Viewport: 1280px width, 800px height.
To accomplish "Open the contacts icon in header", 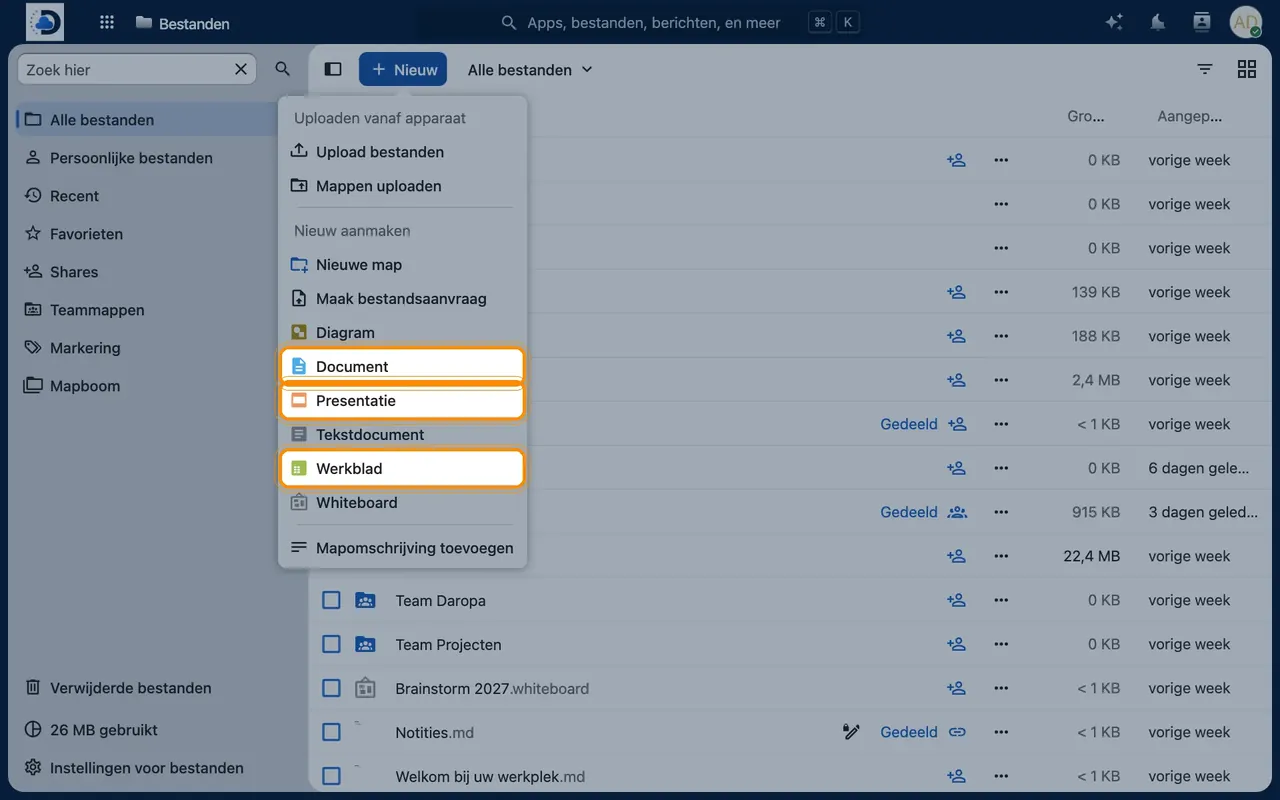I will [1201, 22].
